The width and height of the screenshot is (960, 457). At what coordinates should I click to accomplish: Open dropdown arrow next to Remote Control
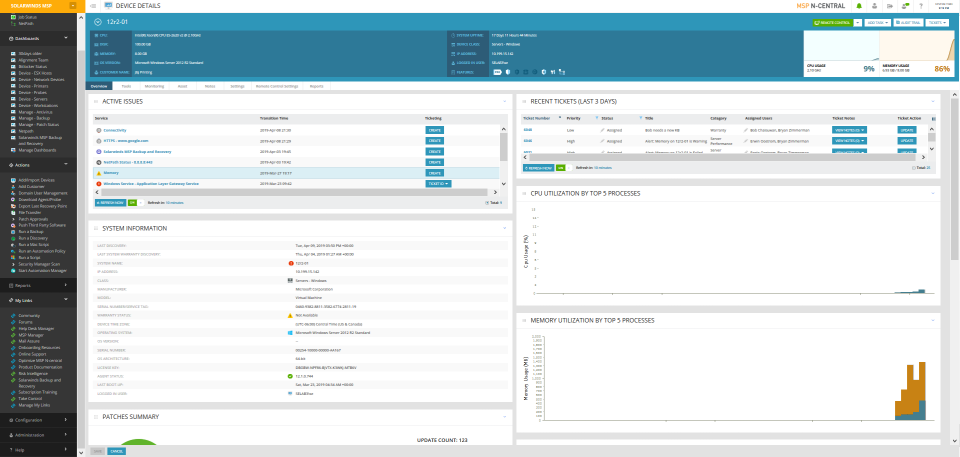point(858,22)
